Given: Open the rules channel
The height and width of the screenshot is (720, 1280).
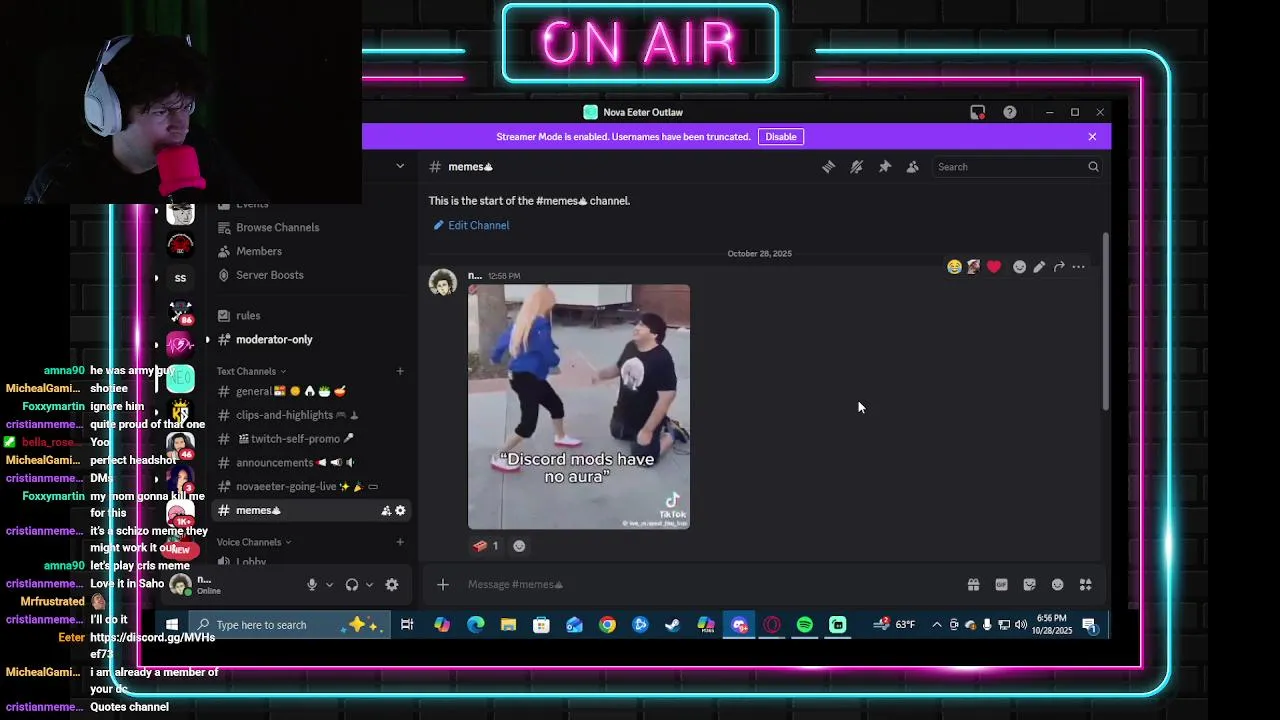Looking at the screenshot, I should coord(312,316).
